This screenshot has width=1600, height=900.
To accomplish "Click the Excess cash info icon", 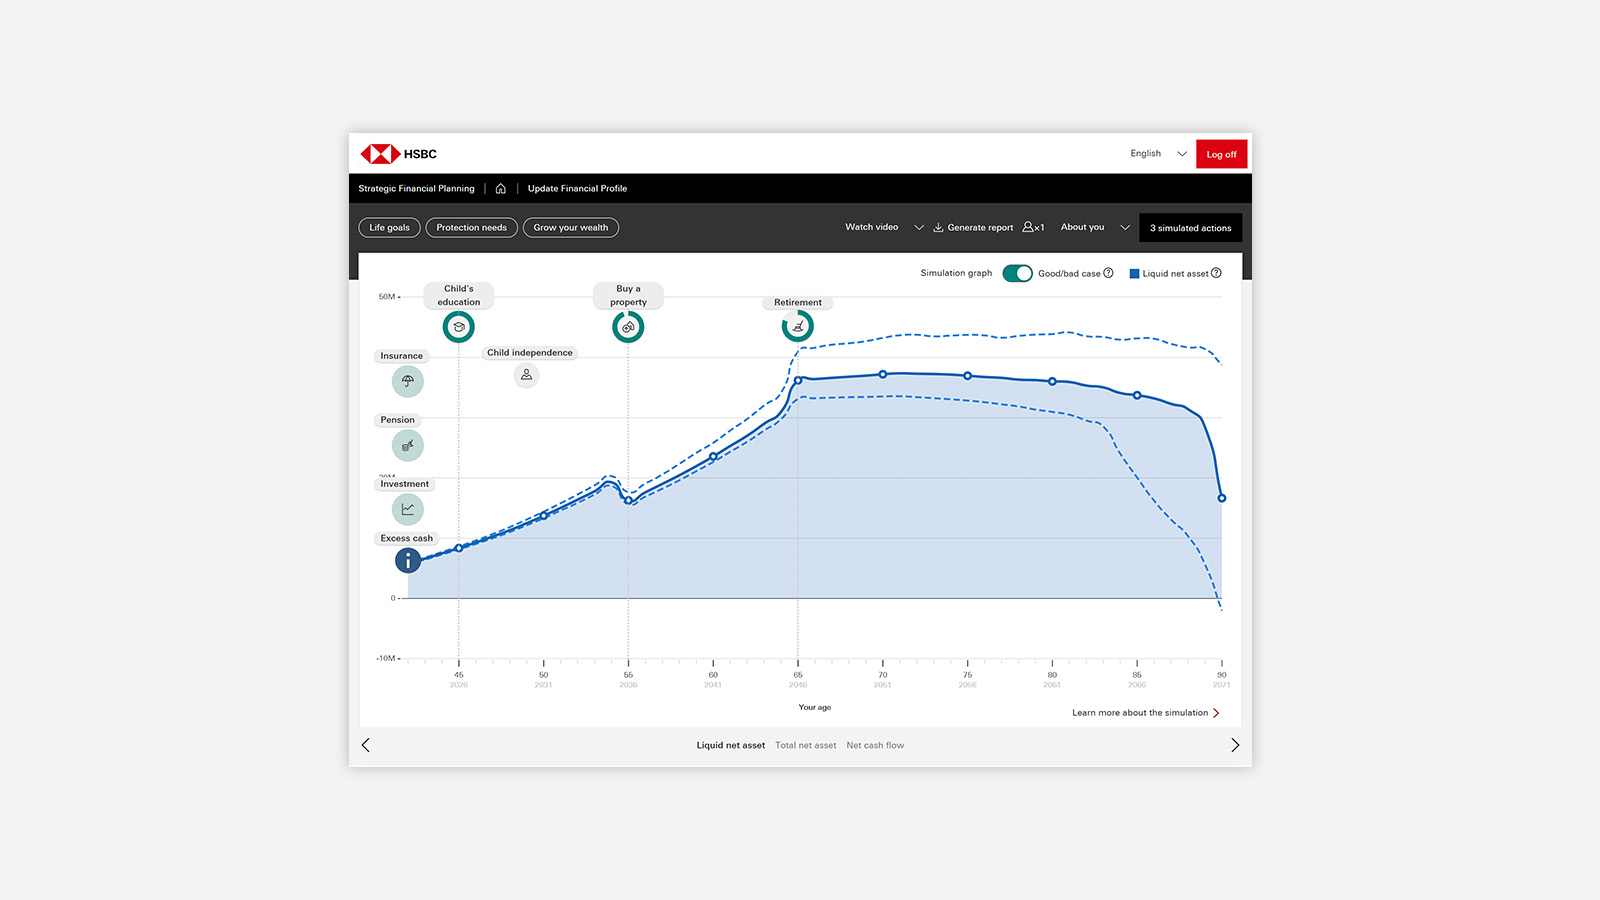I will click(x=408, y=561).
